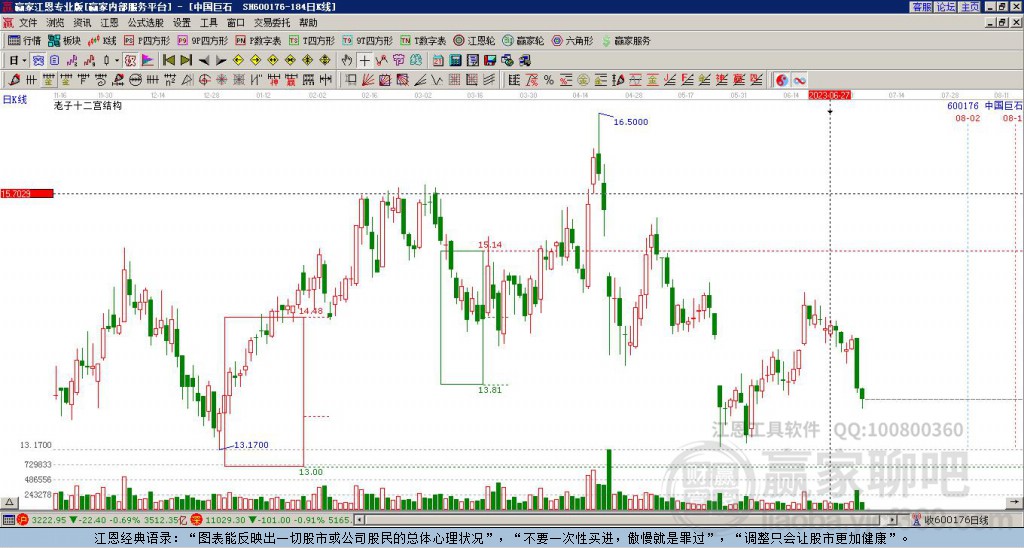The width and height of the screenshot is (1024, 548).
Task: Open the 江恩轮 Gann wheel
Action: pyautogui.click(x=474, y=40)
